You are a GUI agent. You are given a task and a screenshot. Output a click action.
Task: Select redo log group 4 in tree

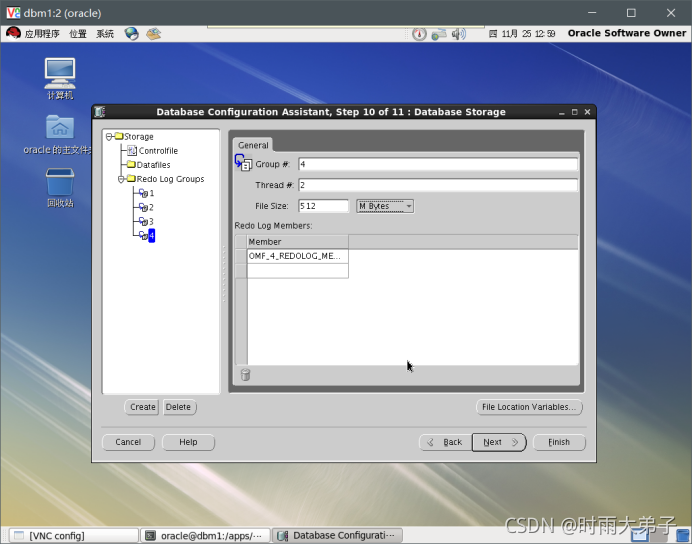click(x=151, y=236)
